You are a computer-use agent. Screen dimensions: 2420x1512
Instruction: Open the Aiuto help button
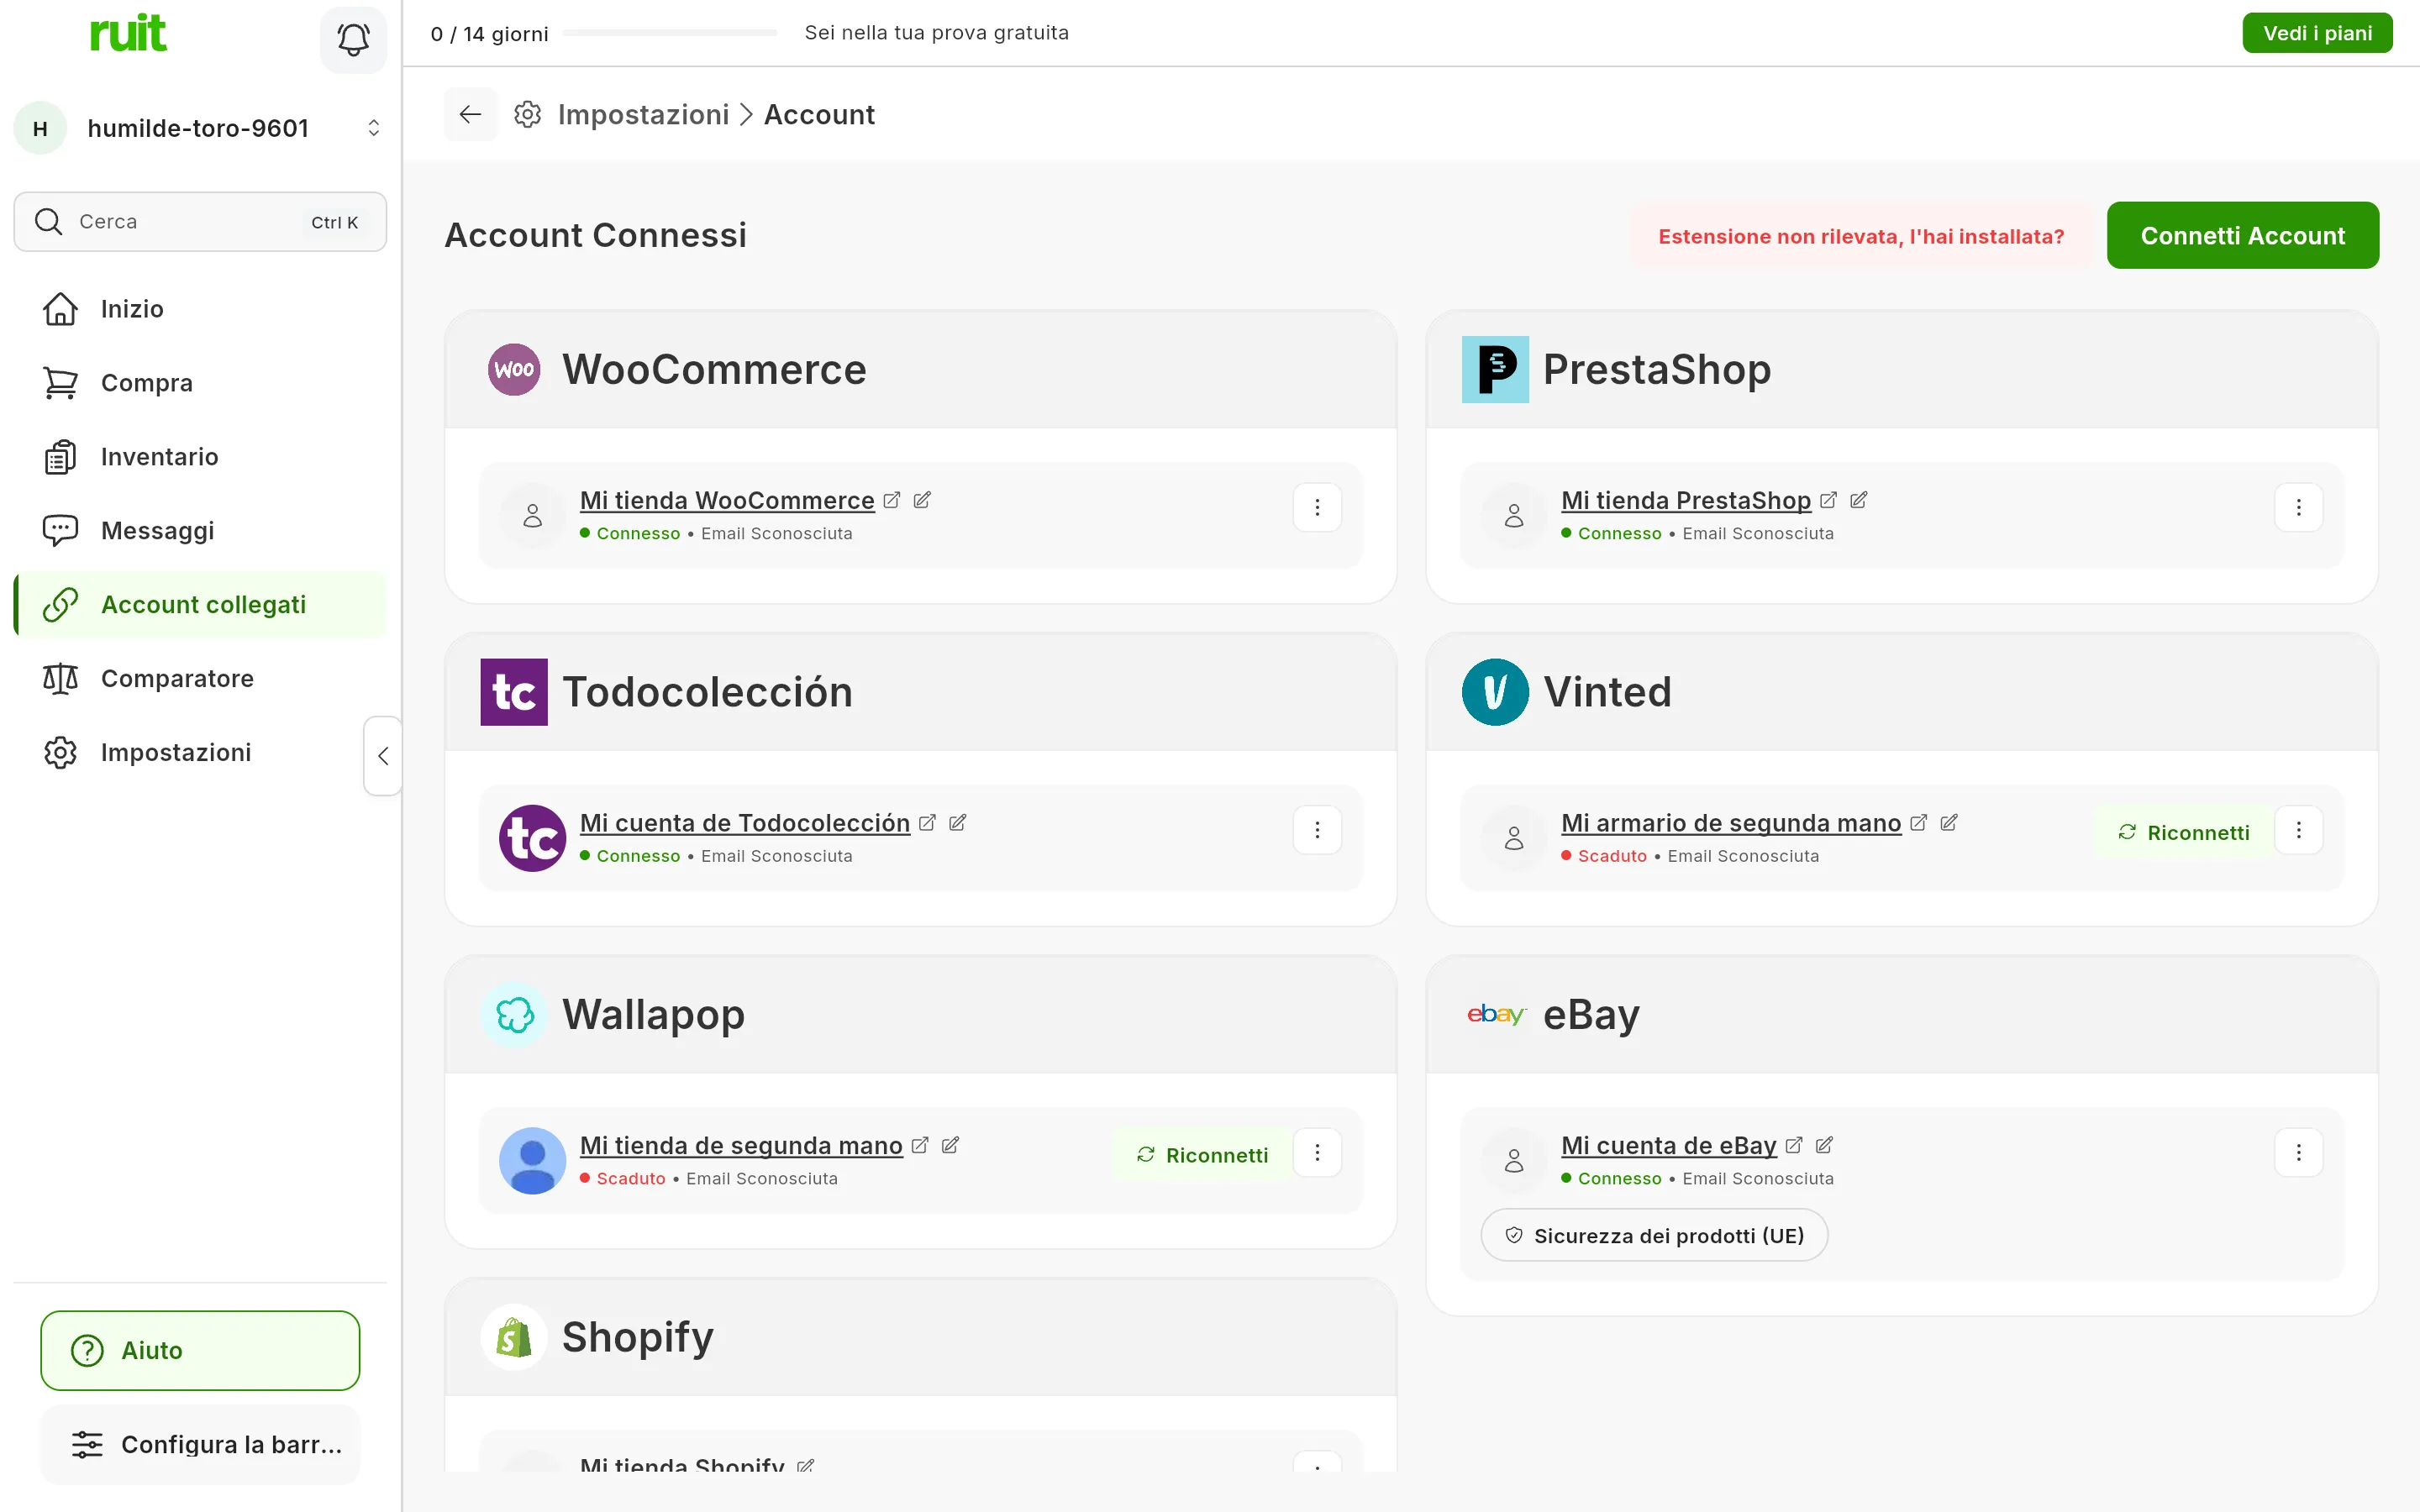pyautogui.click(x=200, y=1351)
